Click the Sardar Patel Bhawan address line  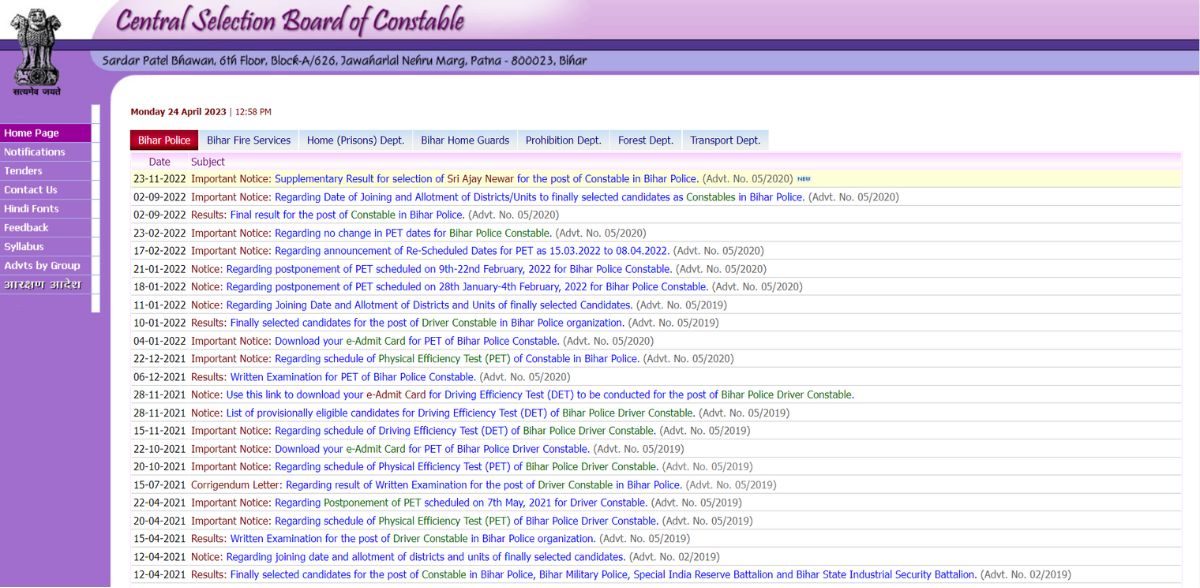coord(345,61)
